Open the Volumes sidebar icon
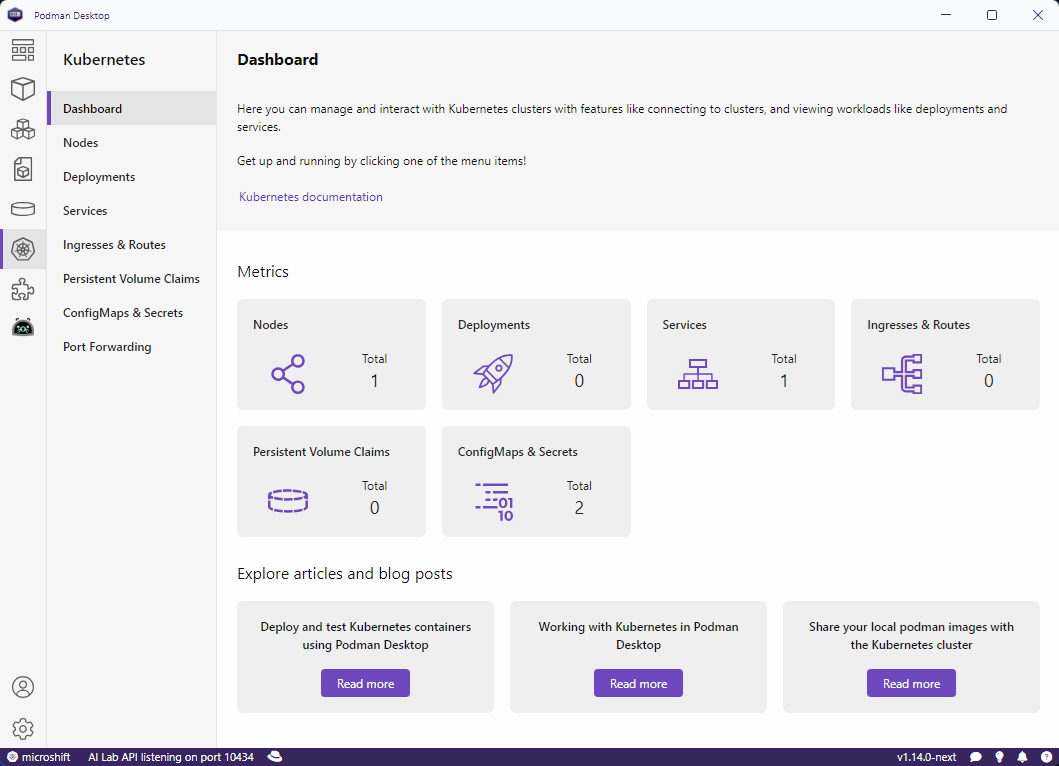The image size is (1059, 766). (22, 209)
